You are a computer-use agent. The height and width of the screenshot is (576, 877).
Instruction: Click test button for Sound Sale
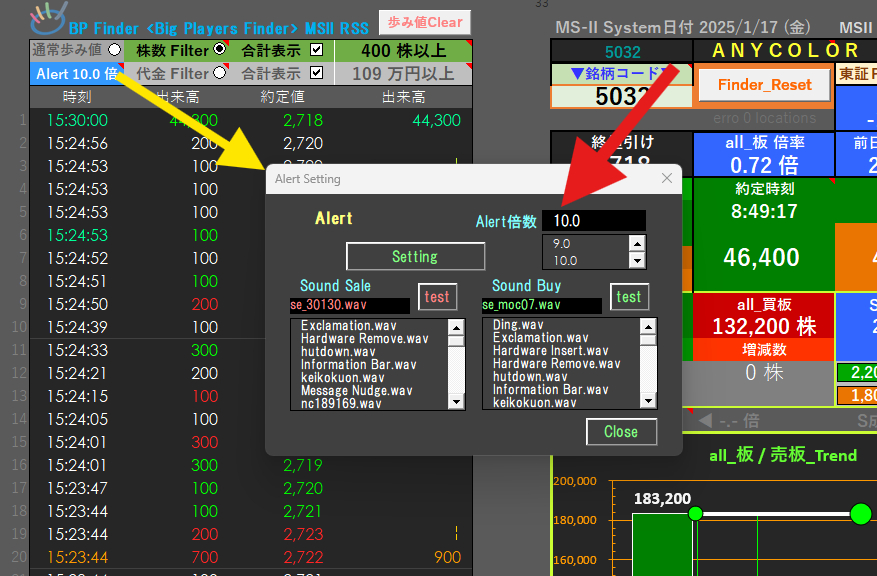coord(437,296)
